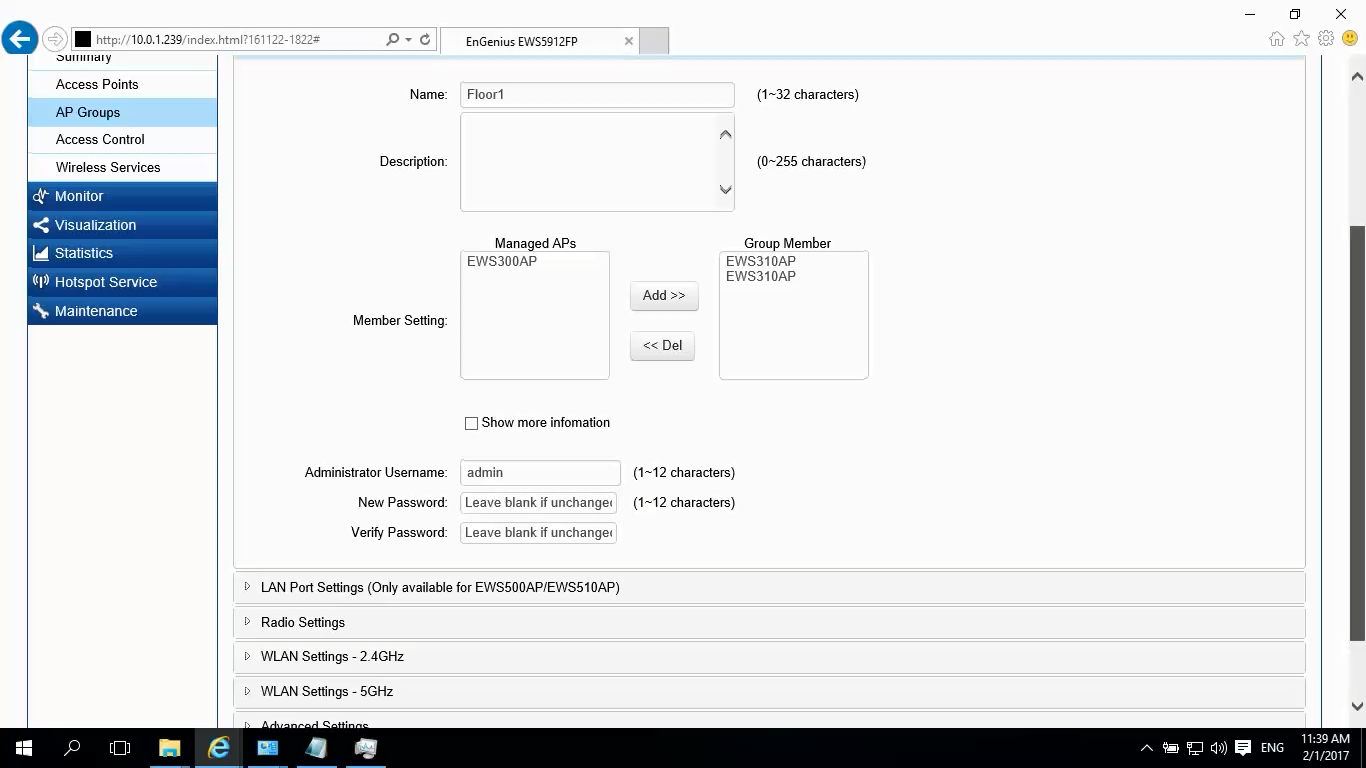Click the New Password field
This screenshot has height=768, width=1366.
pos(538,503)
